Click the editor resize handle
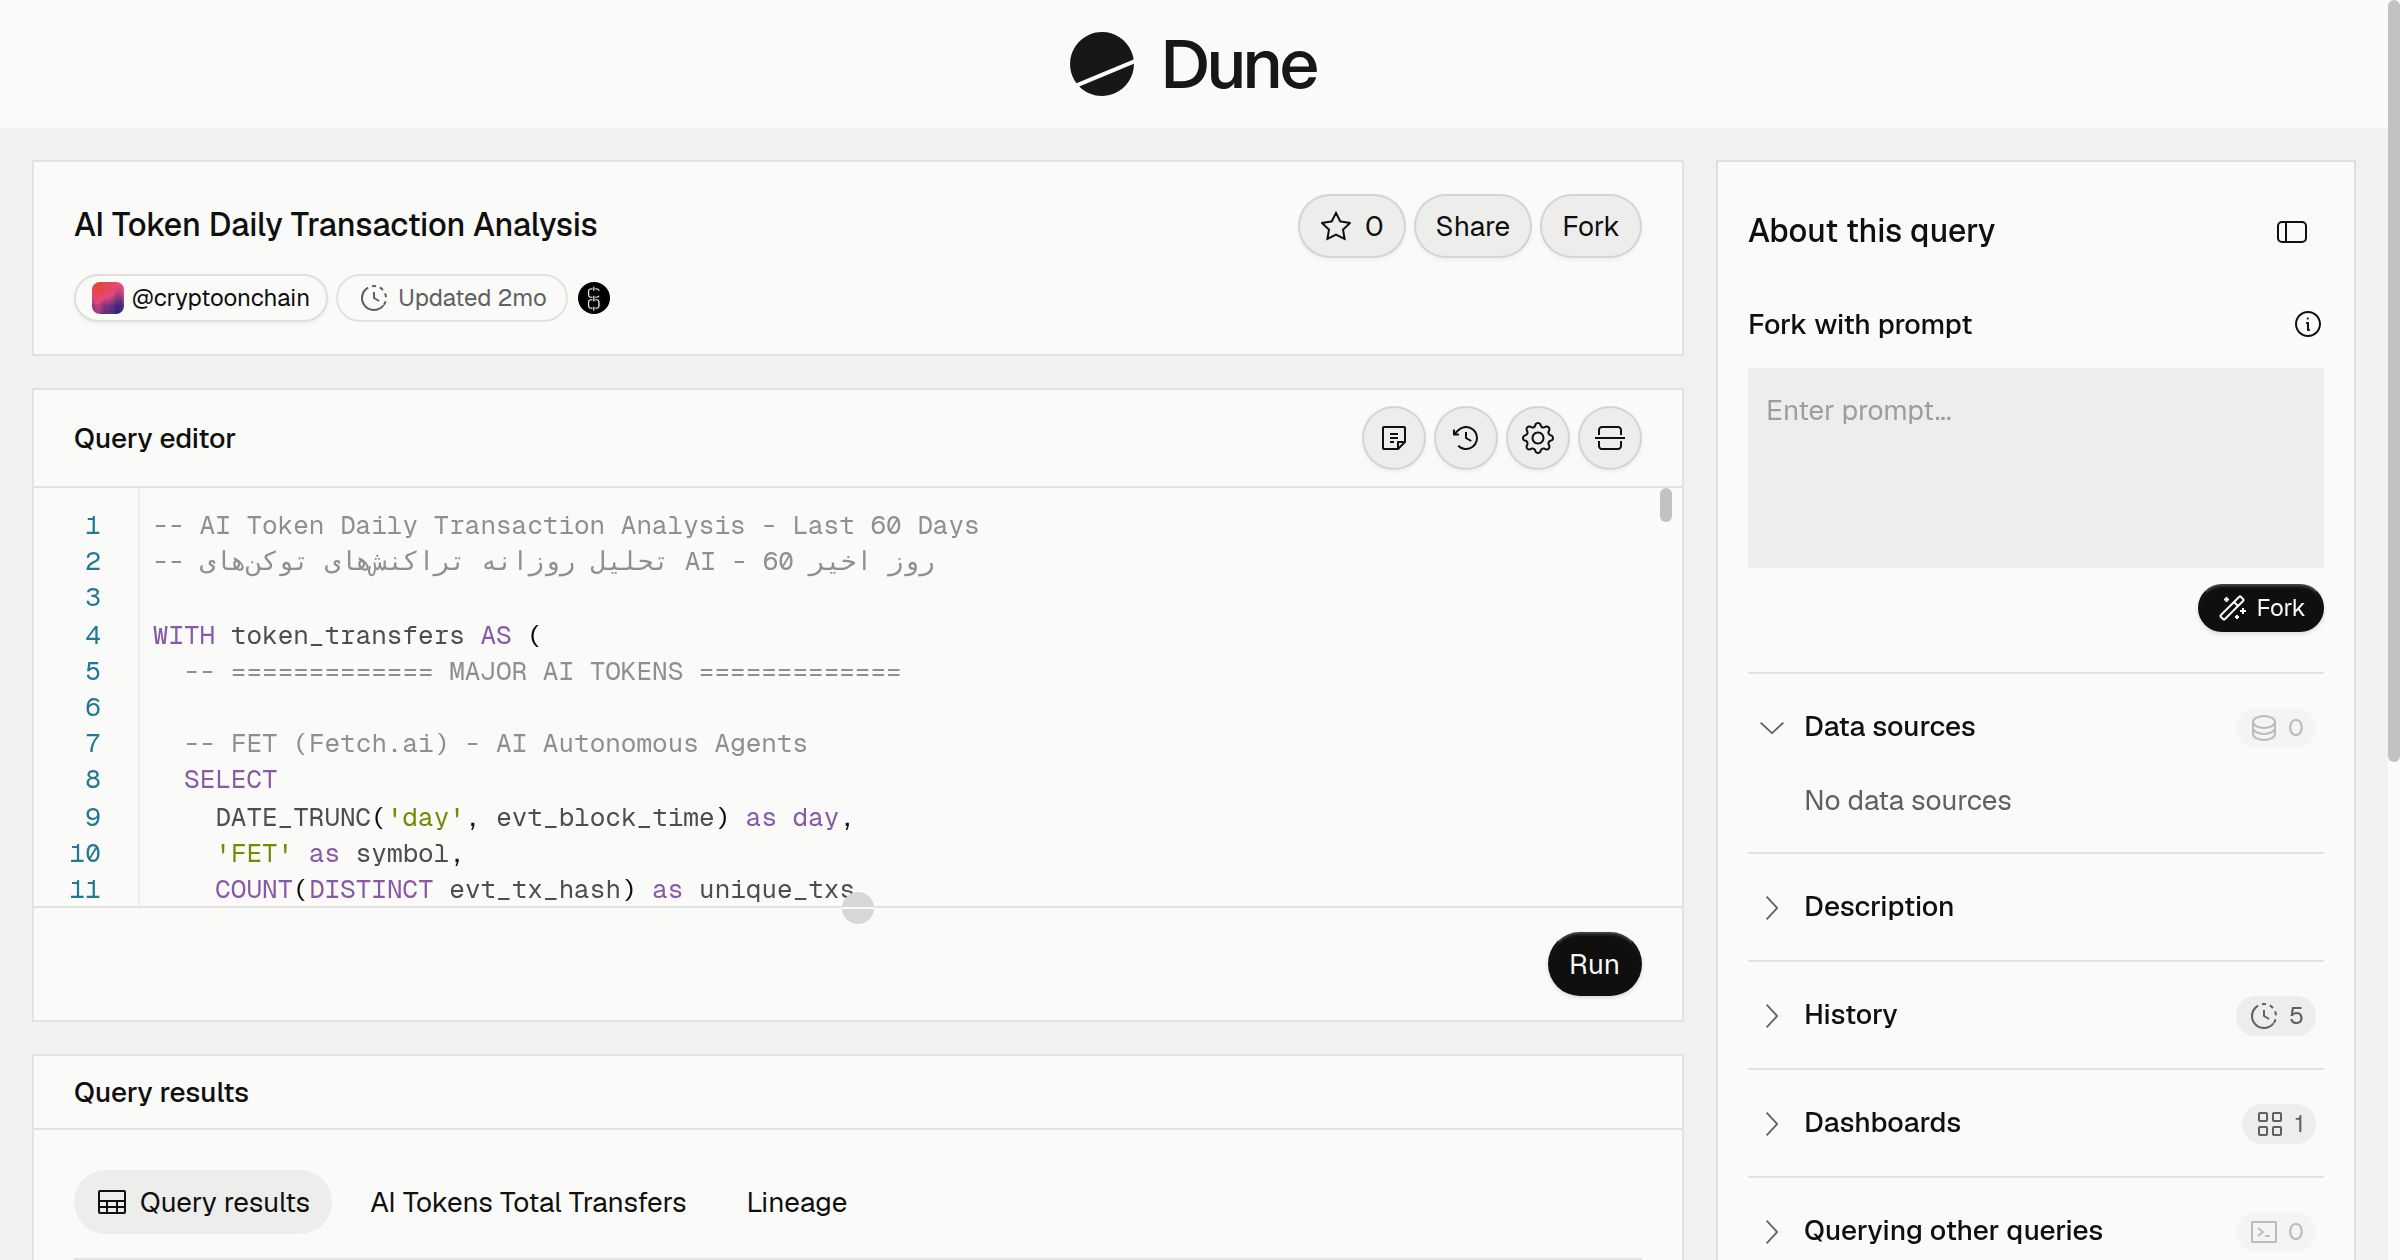The width and height of the screenshot is (2400, 1260). click(858, 908)
